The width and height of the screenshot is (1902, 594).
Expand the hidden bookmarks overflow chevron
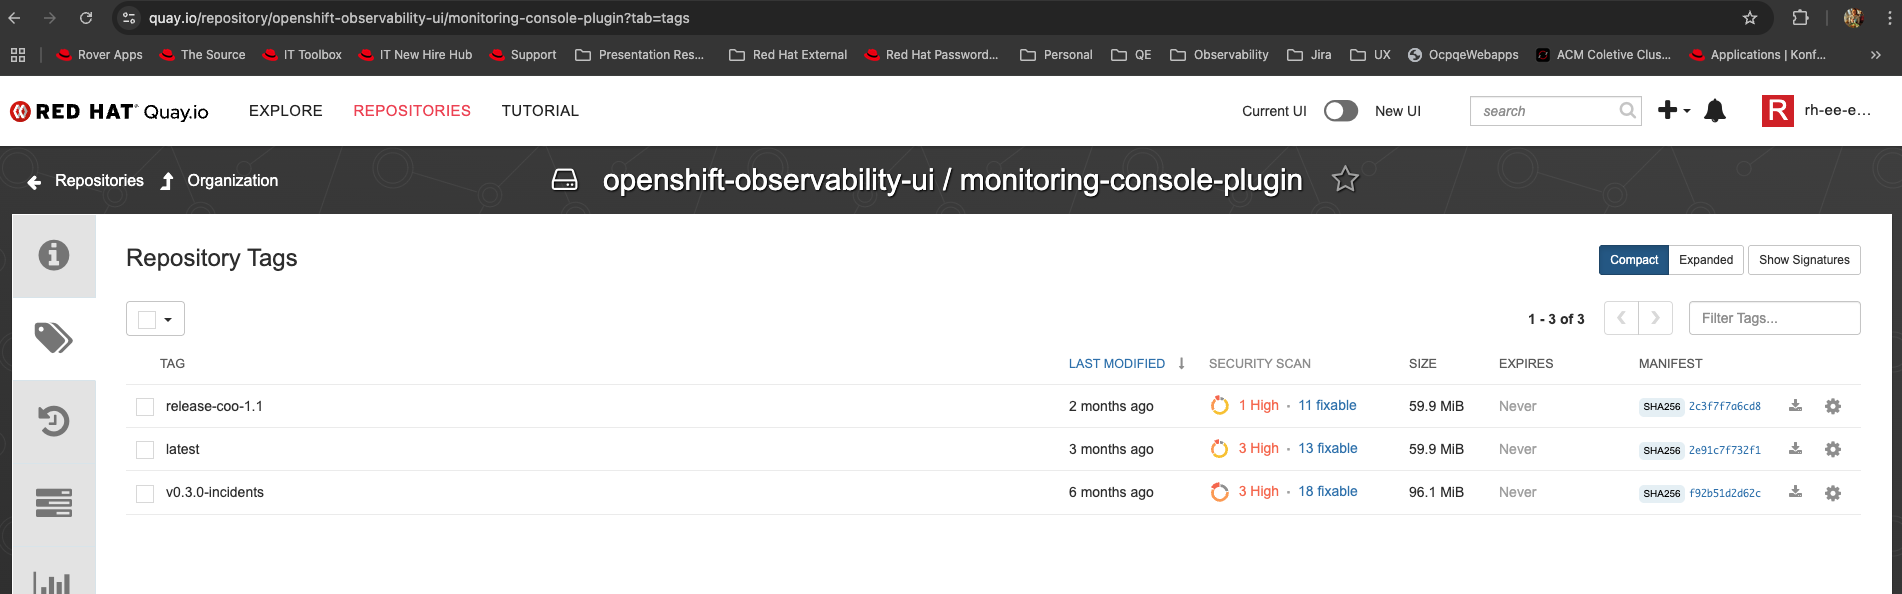tap(1875, 55)
